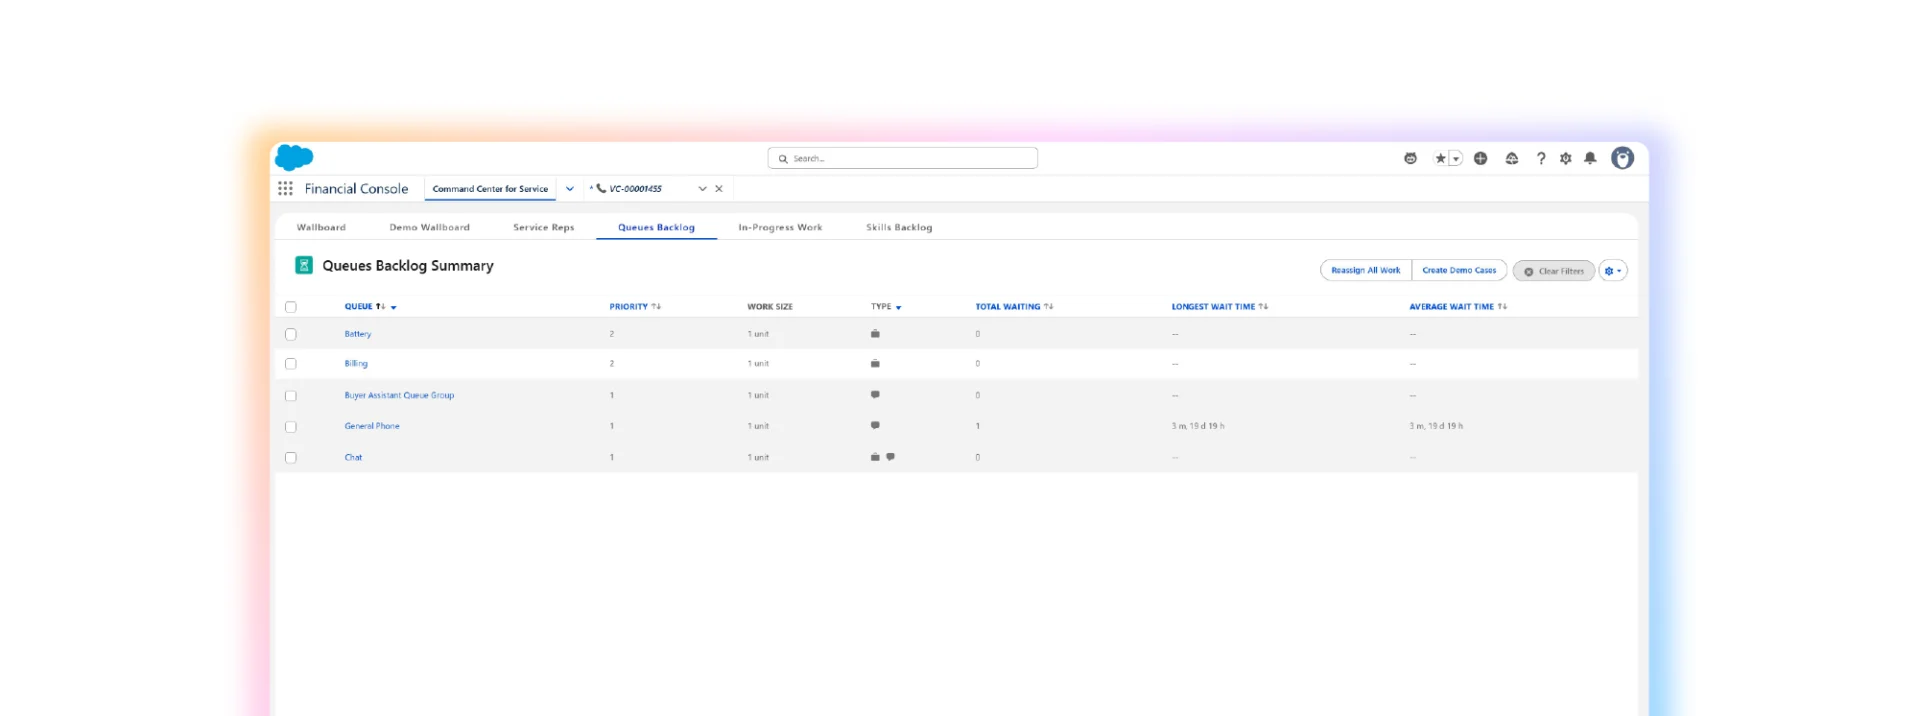Viewport: 1920px width, 716px height.
Task: Click the Work Size column header
Action: coord(770,307)
